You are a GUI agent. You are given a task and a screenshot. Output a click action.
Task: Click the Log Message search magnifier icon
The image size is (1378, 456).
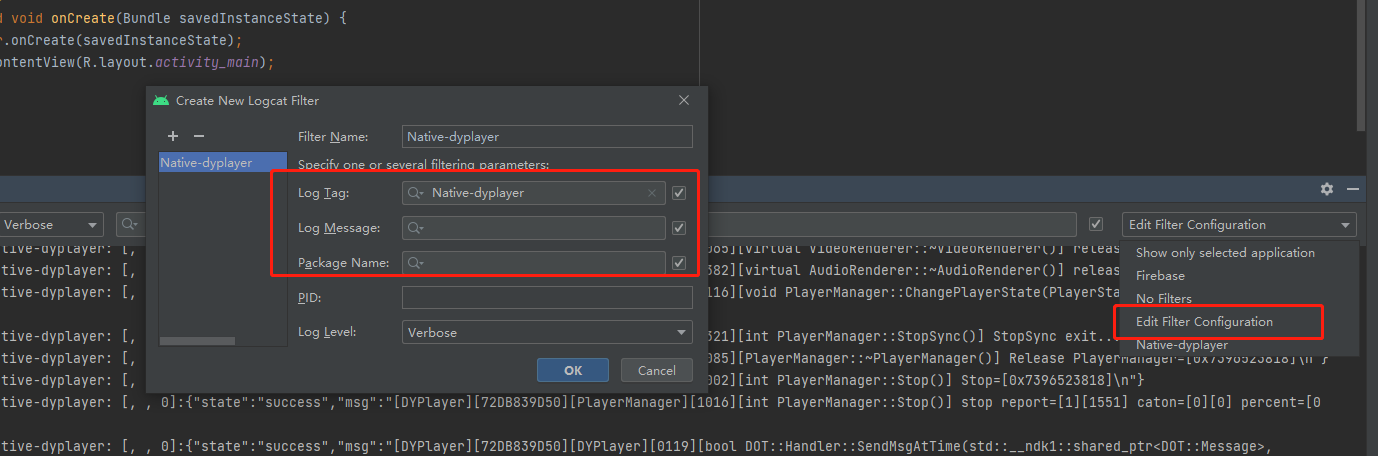[416, 229]
